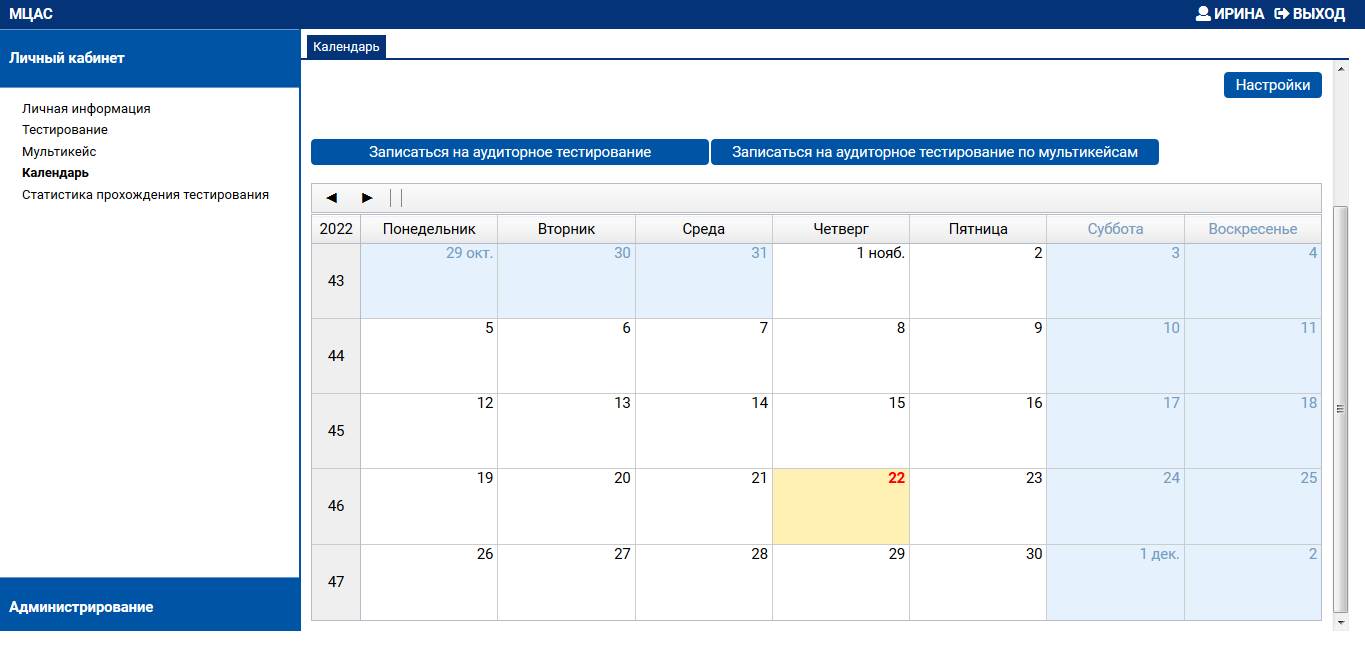Click the user profile icon ИРИНА
This screenshot has width=1365, height=647.
1203,14
